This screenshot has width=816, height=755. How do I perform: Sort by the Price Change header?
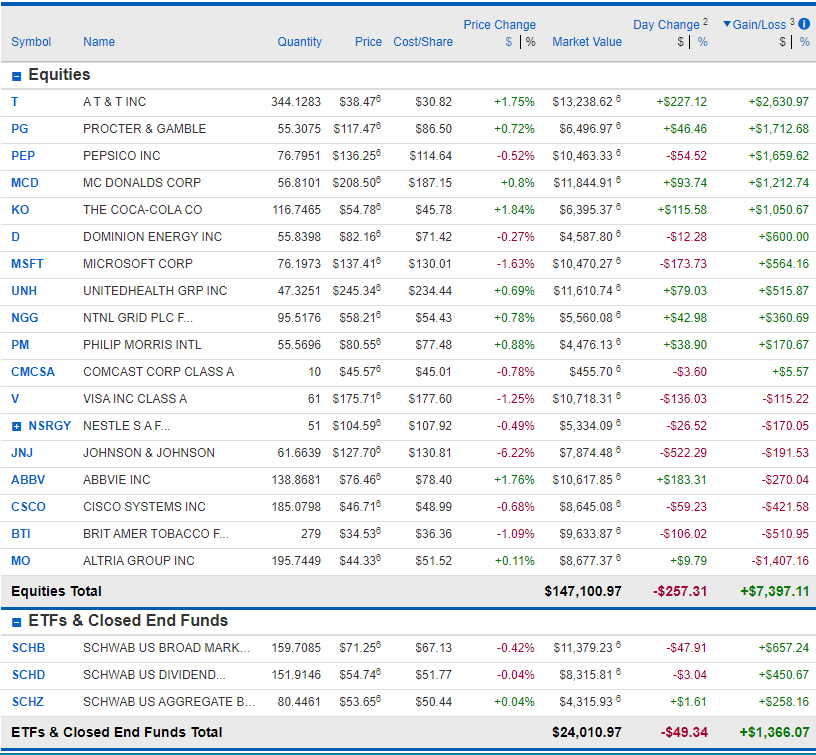pos(500,24)
